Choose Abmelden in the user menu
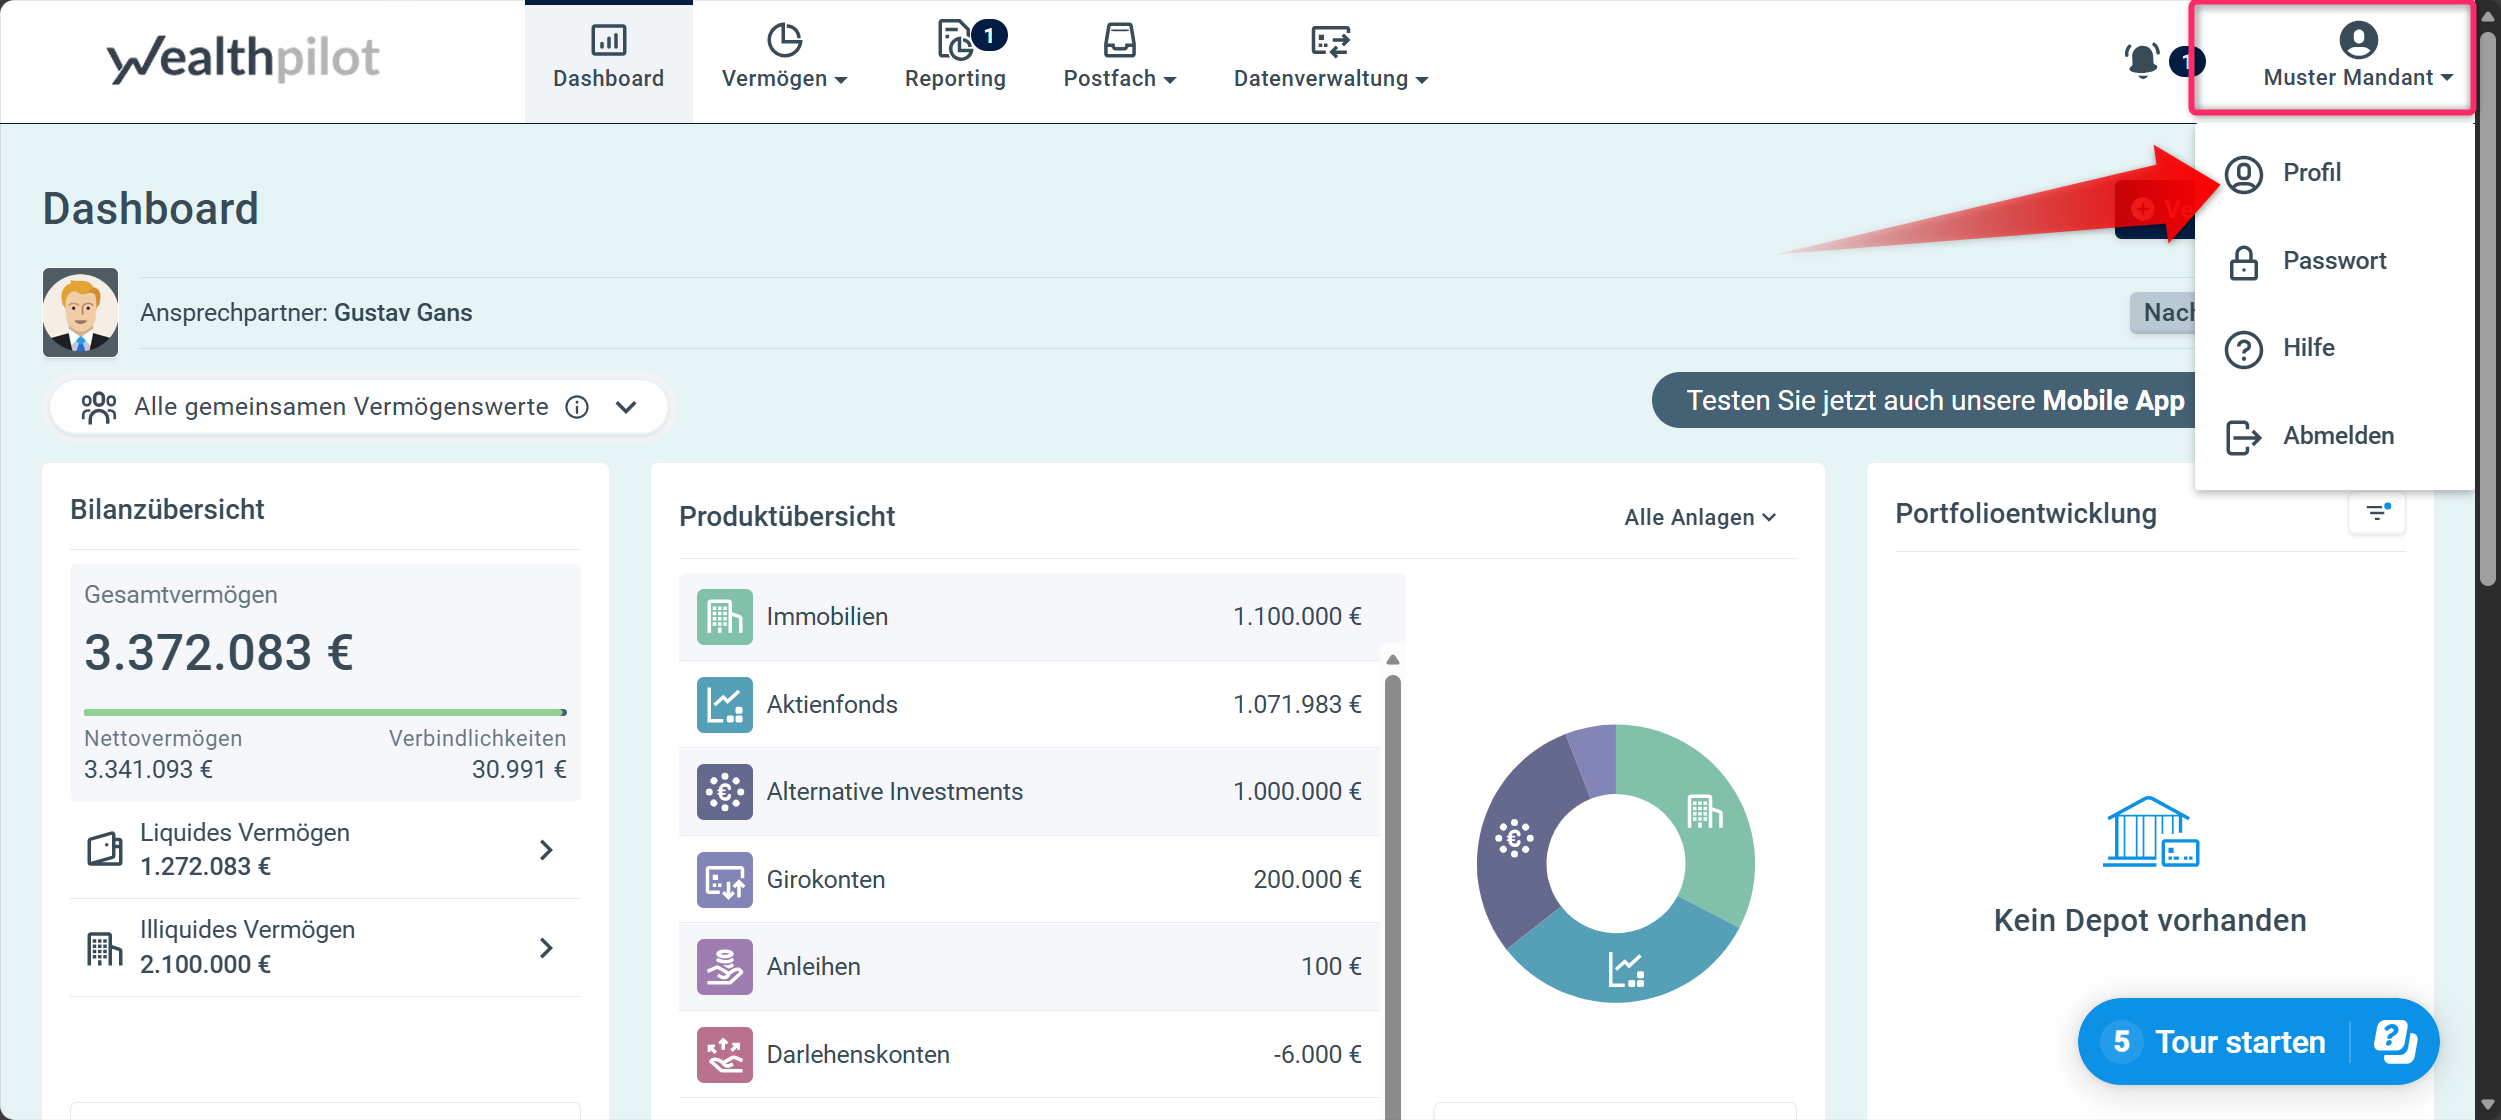 pyautogui.click(x=2336, y=436)
